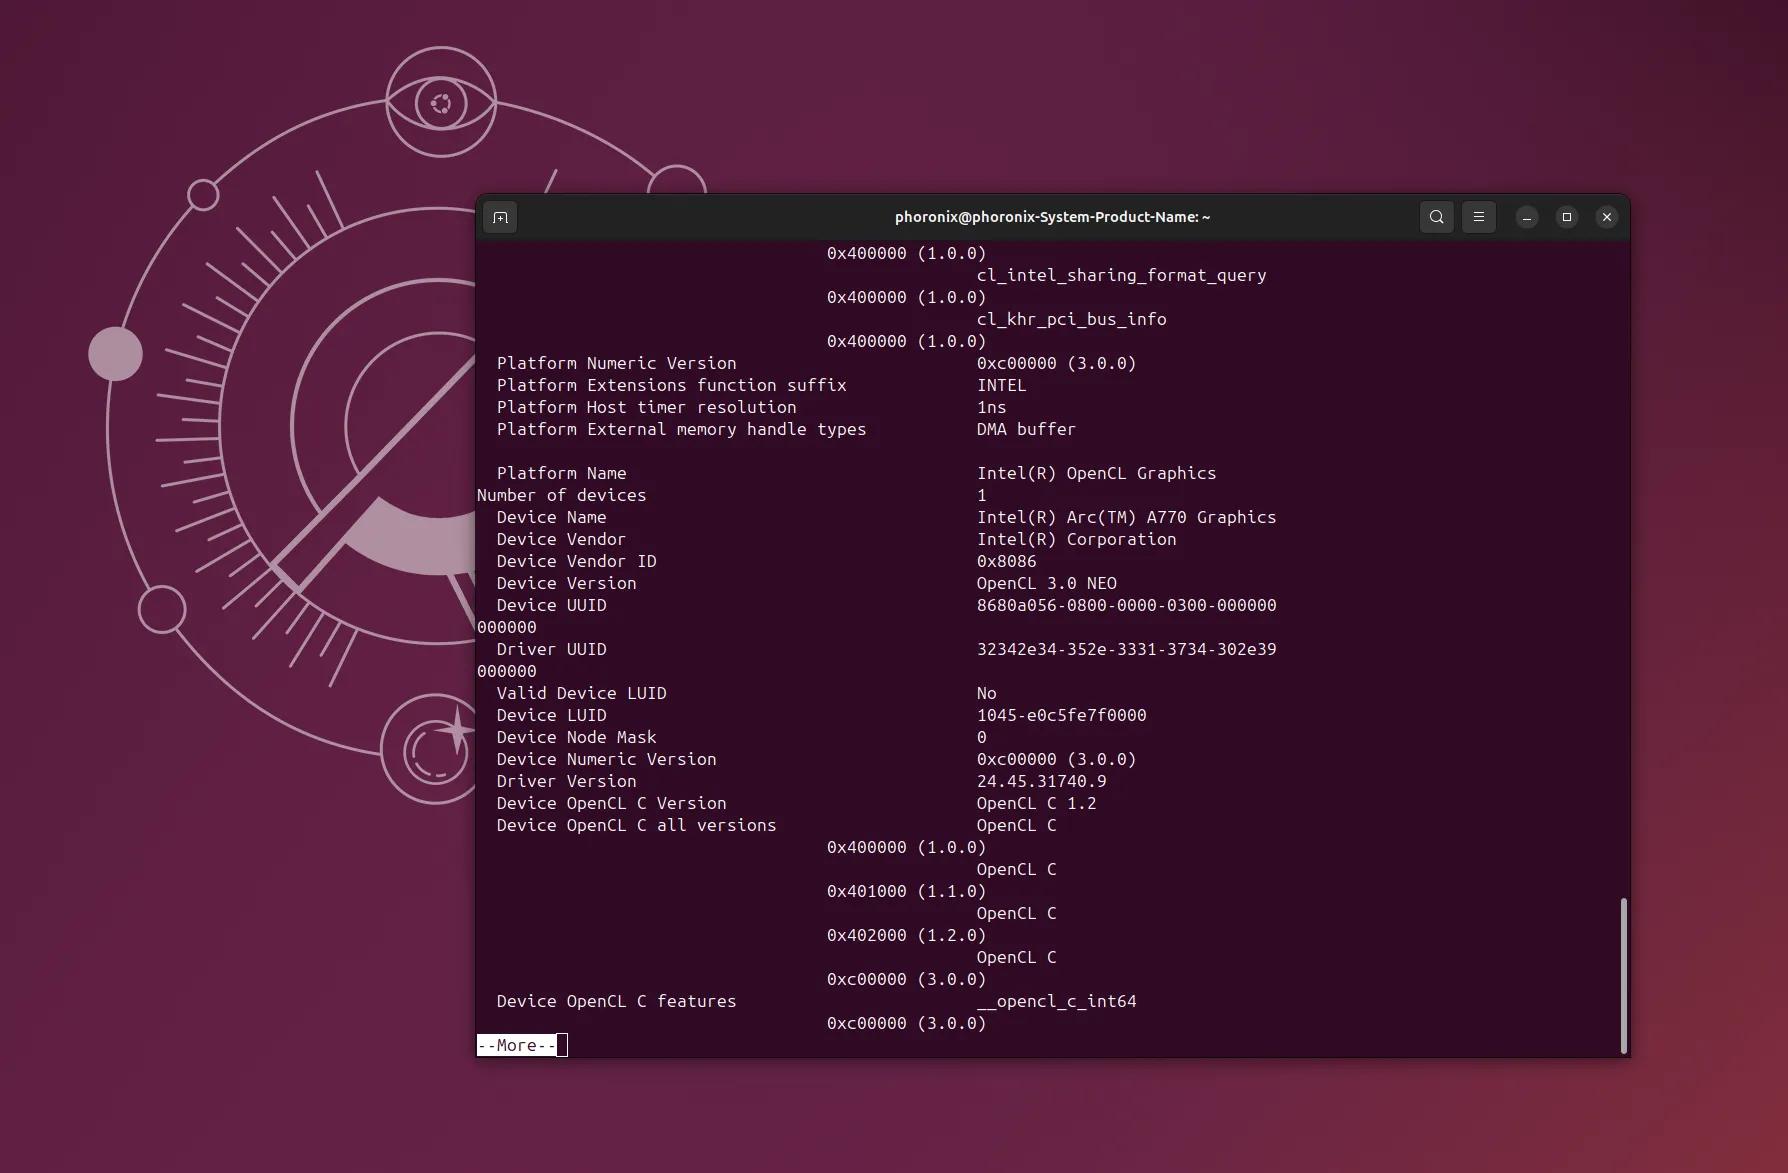Screen dimensions: 1788x1173
Task: Click the terminal title phoronix@phoronix-System-Product-Name
Action: 1052,217
